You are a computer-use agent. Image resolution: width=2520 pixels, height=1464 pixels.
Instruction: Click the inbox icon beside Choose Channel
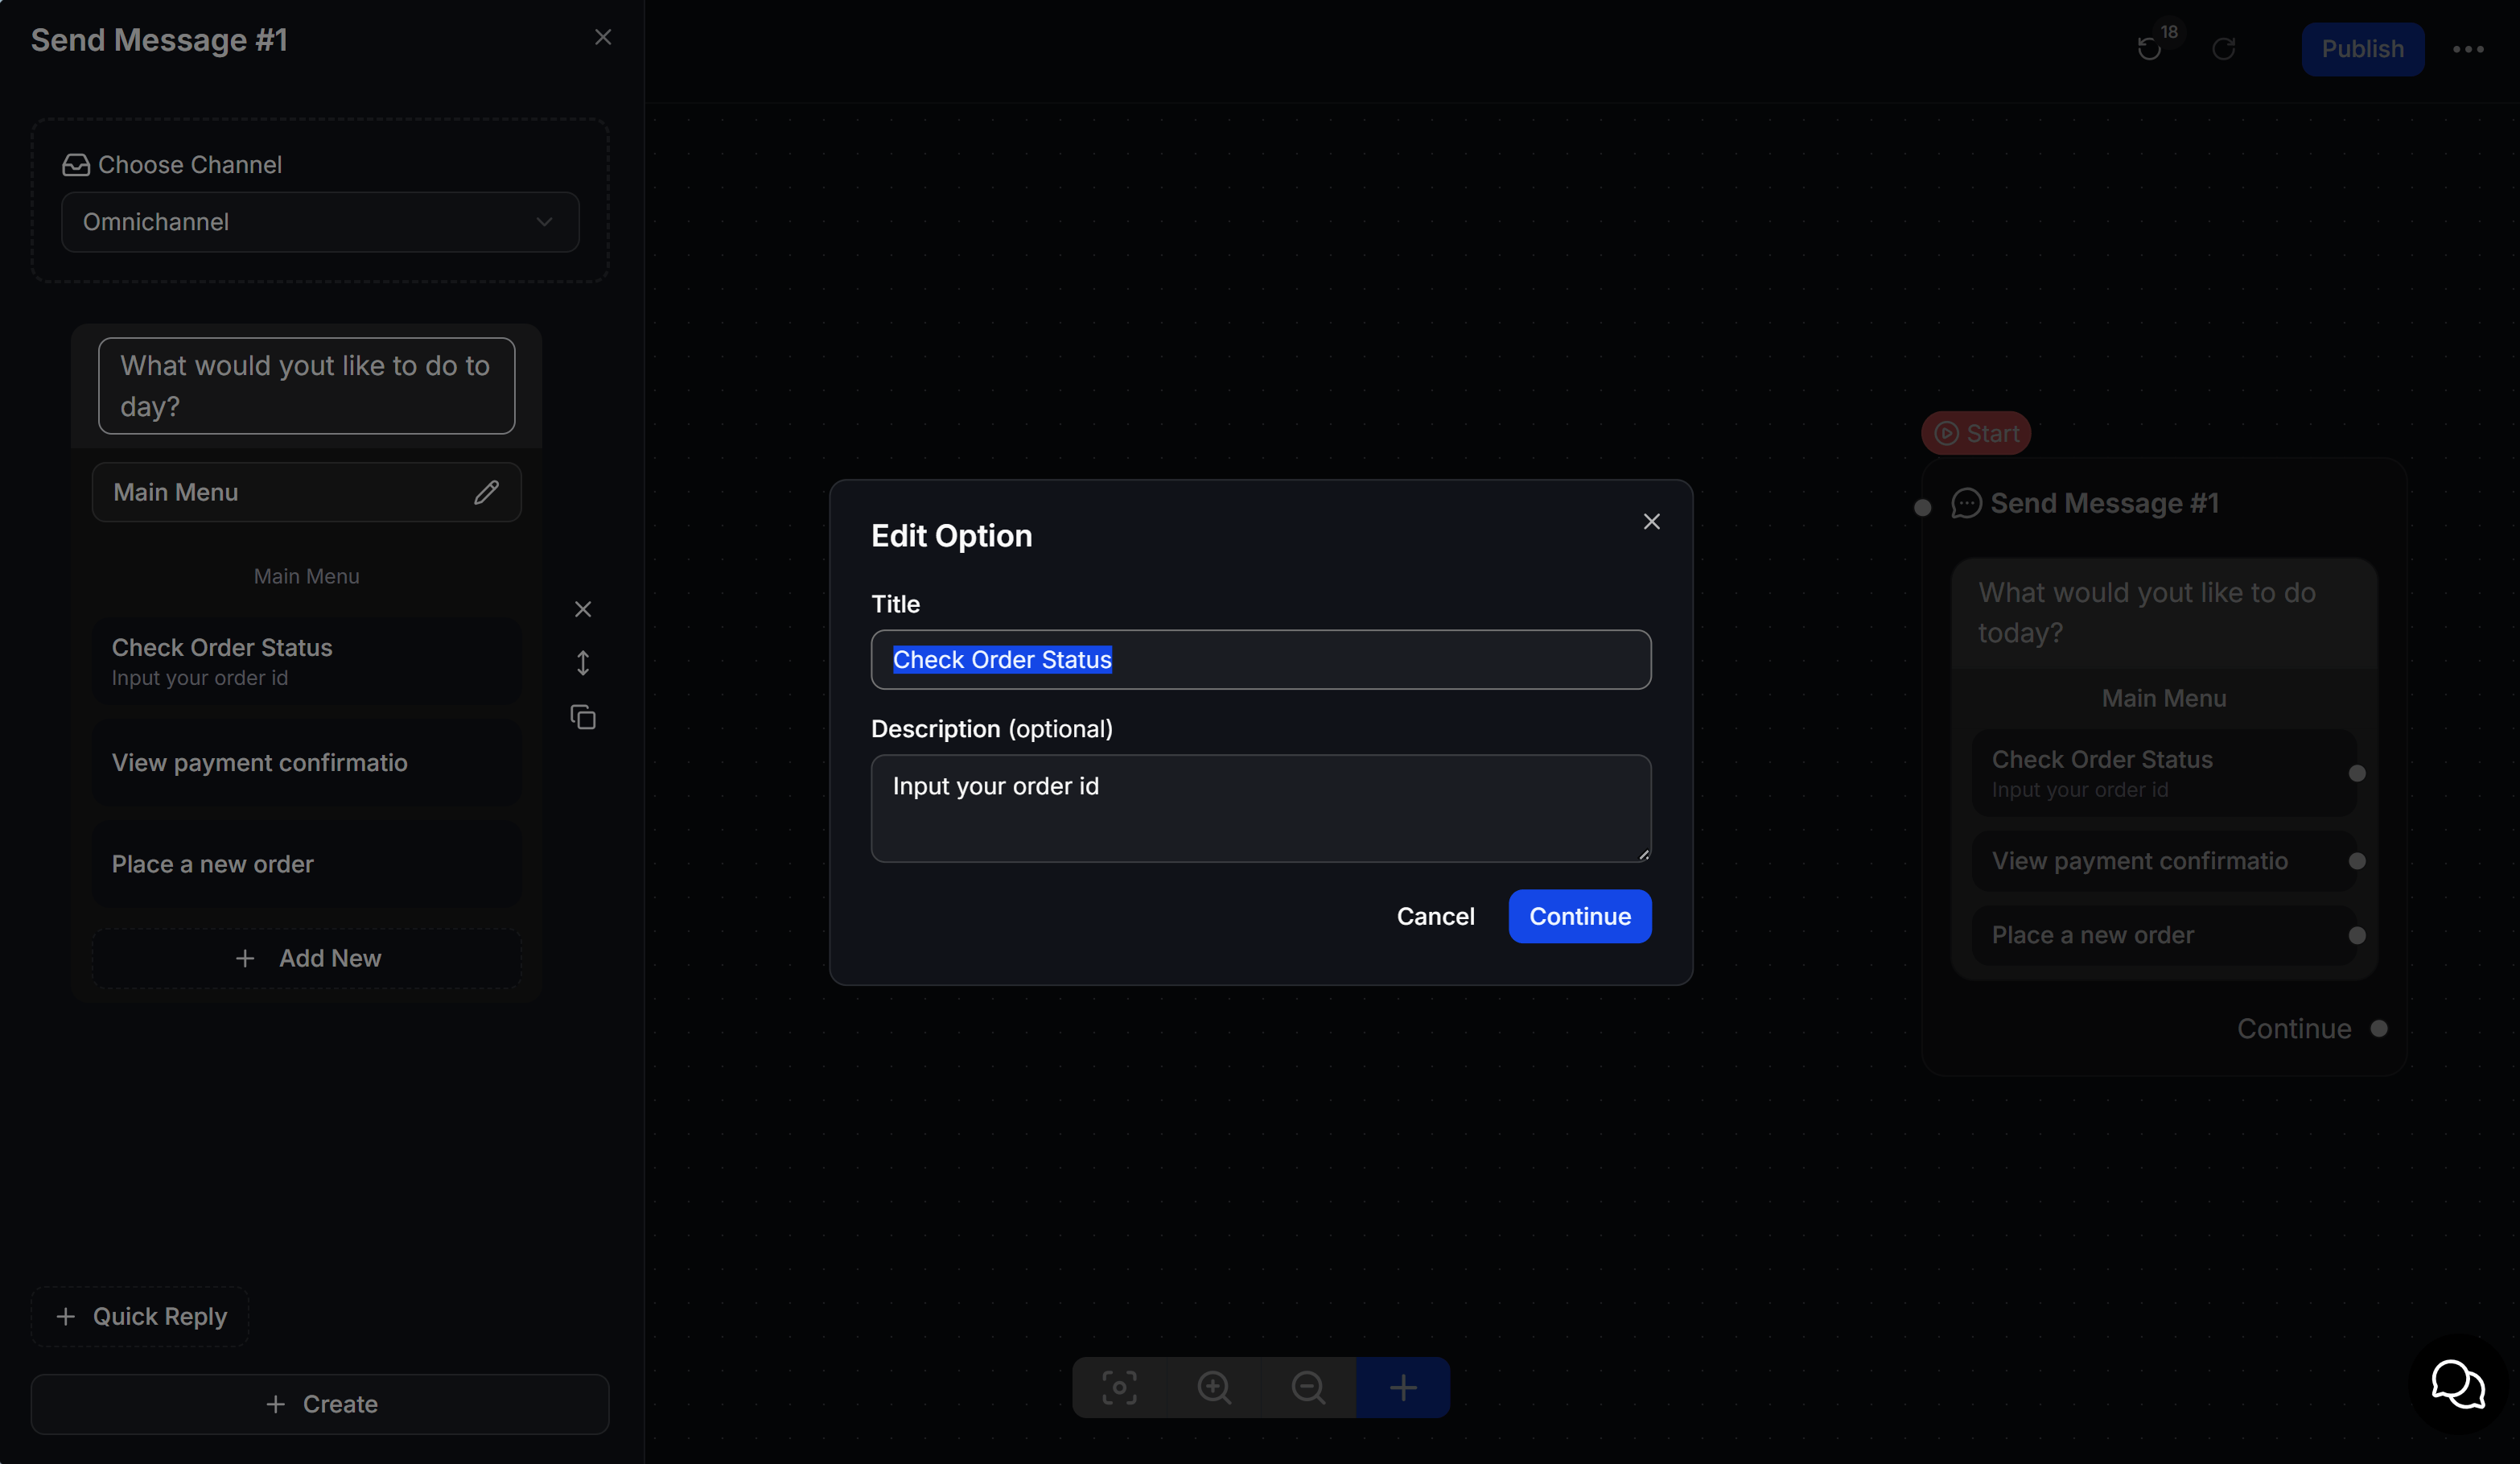click(x=76, y=165)
